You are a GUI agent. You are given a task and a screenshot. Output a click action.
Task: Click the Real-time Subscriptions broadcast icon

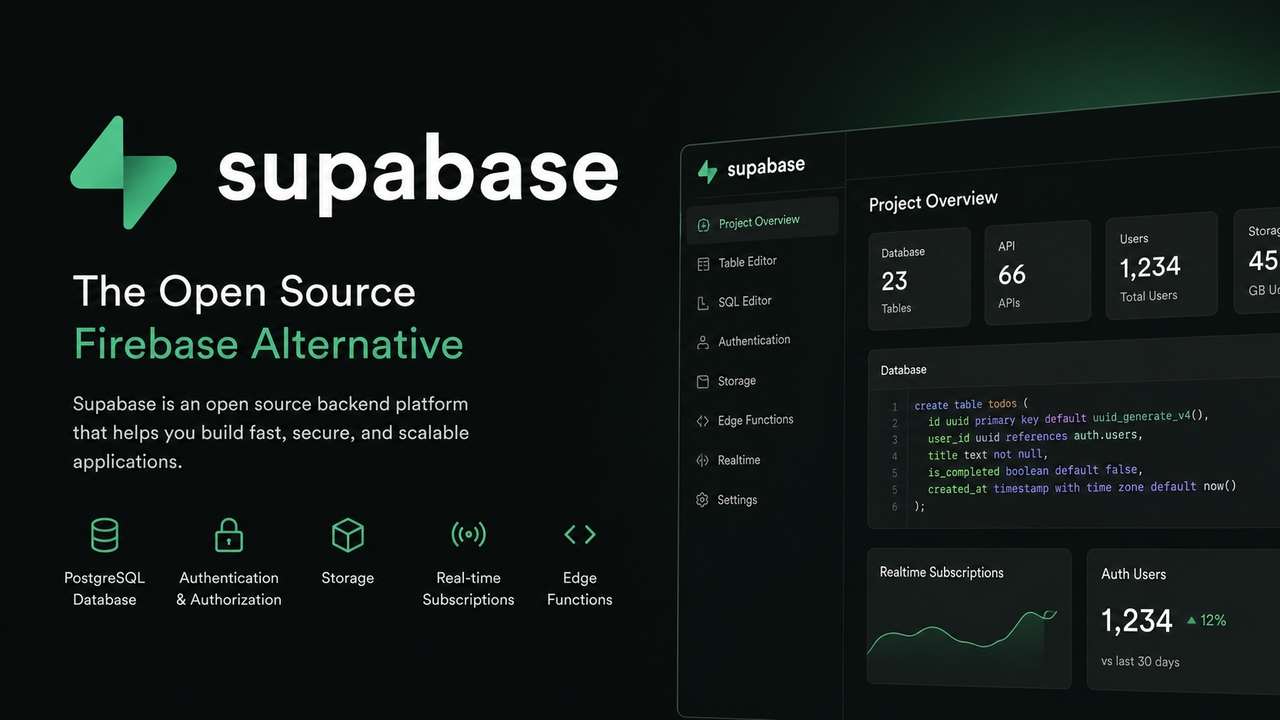[468, 535]
